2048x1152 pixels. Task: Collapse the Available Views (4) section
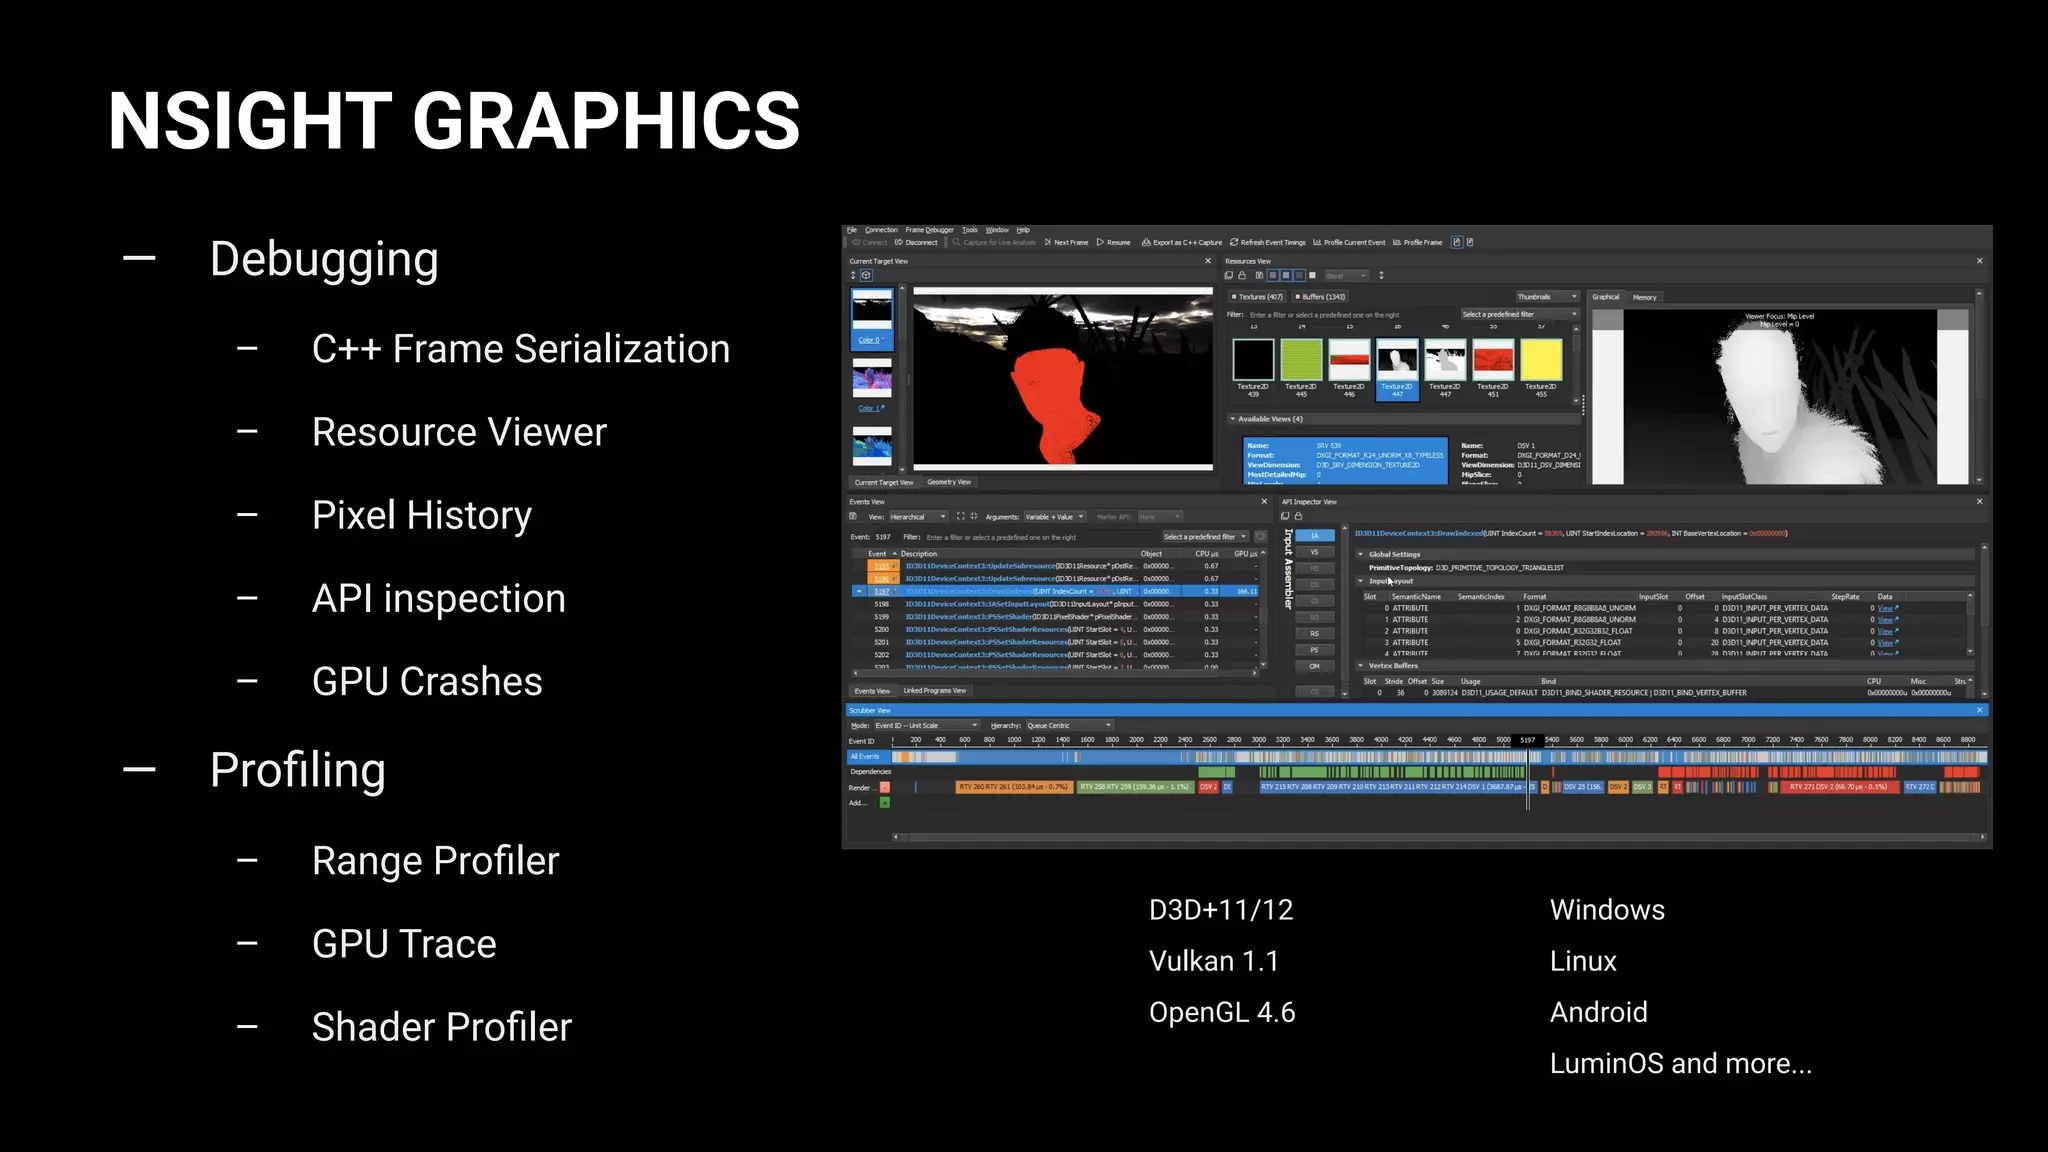1233,419
